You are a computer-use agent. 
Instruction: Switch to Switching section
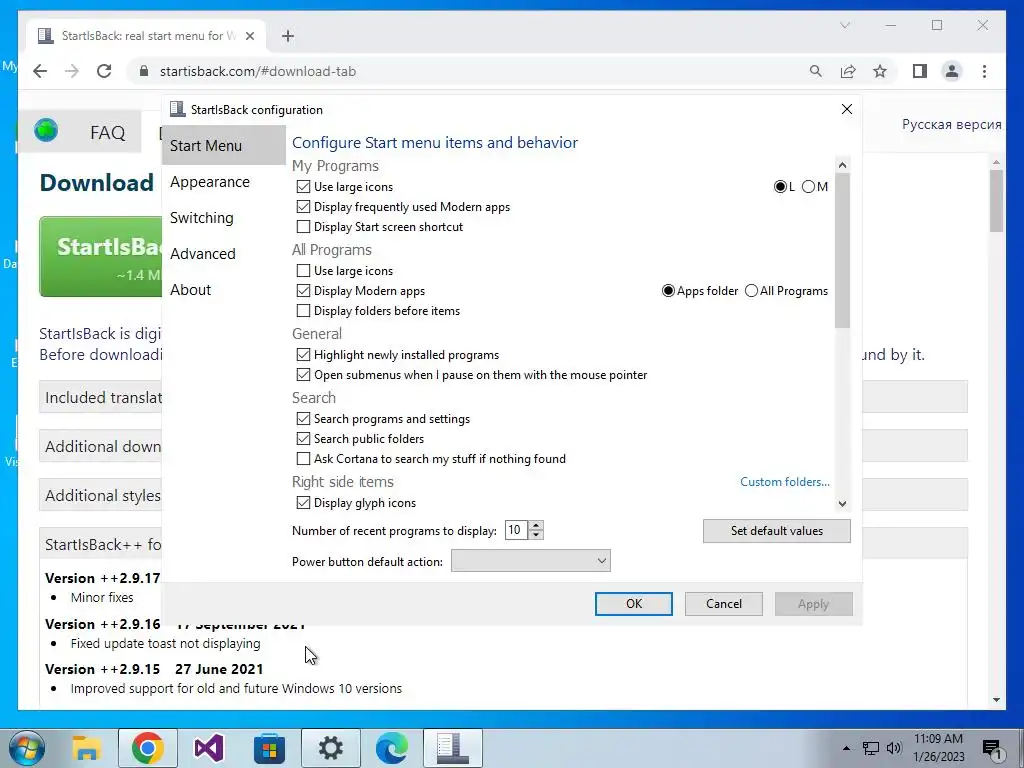(x=201, y=218)
